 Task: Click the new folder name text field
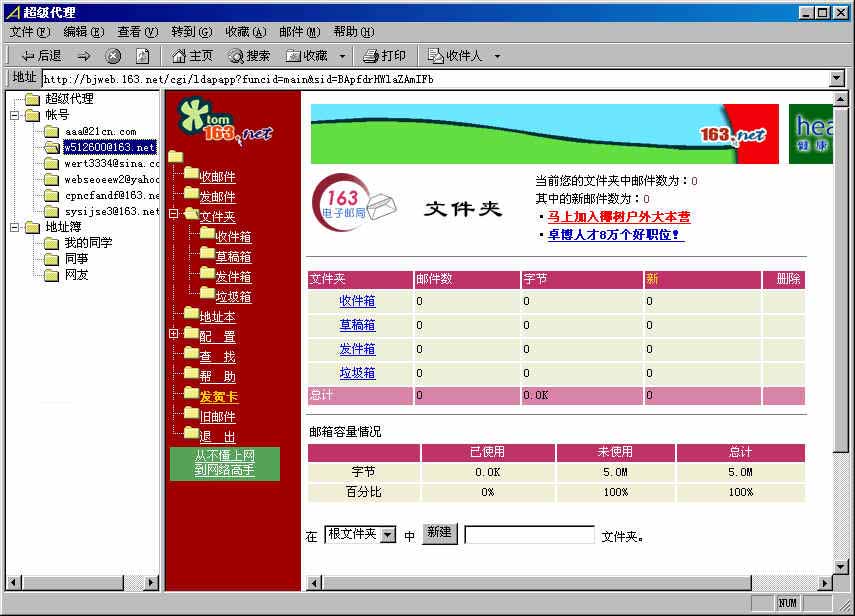[529, 535]
